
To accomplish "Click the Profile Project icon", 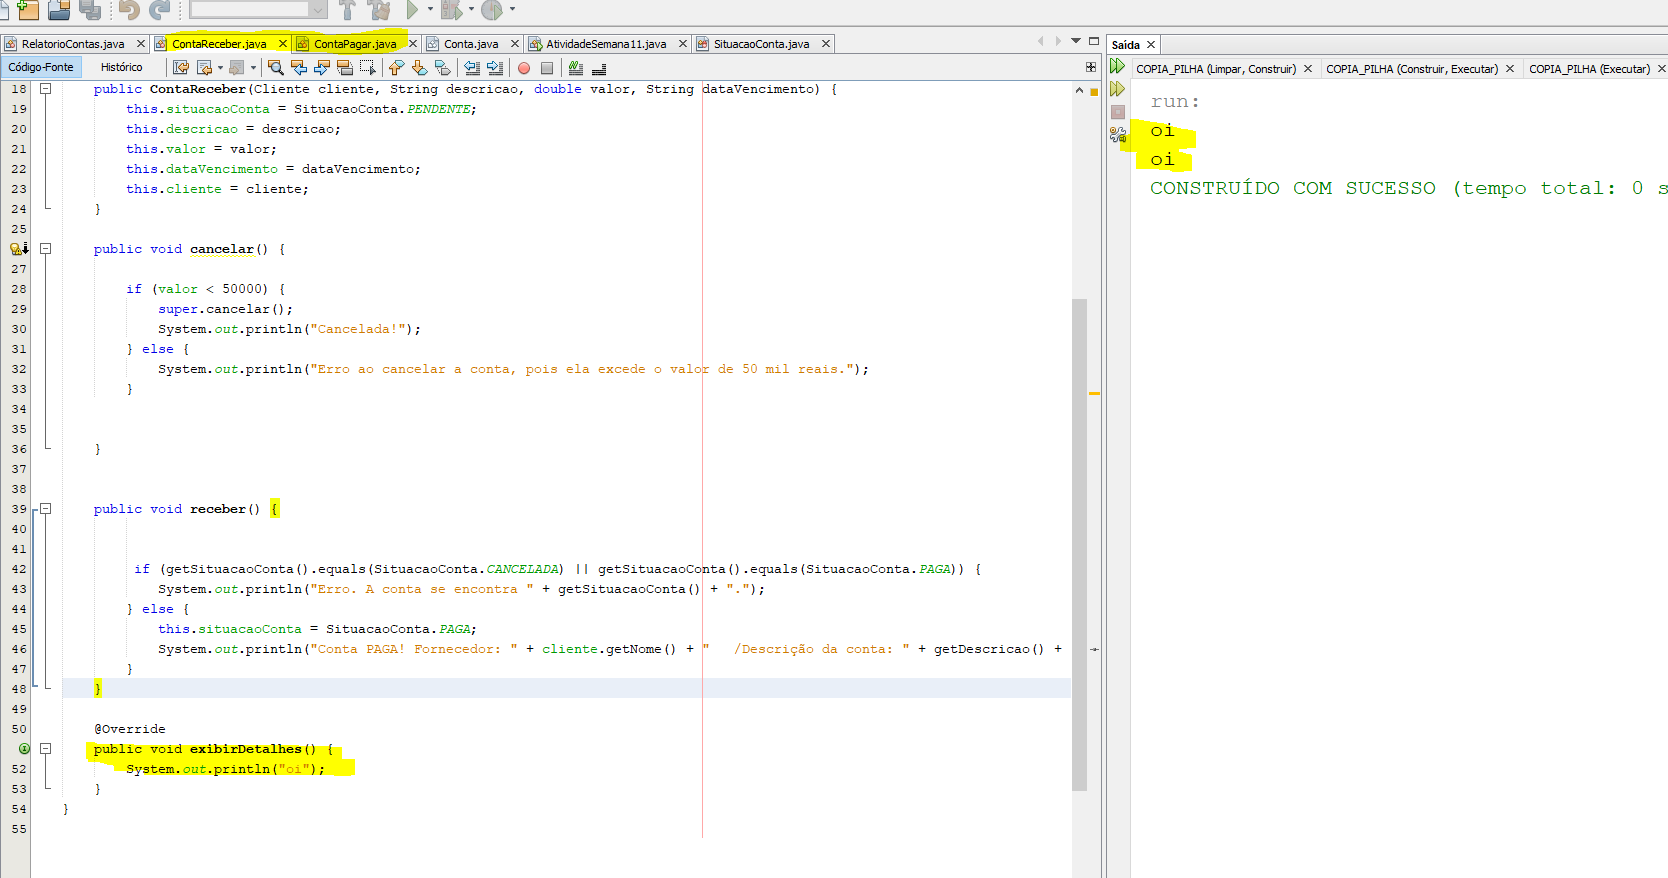I will point(492,9).
